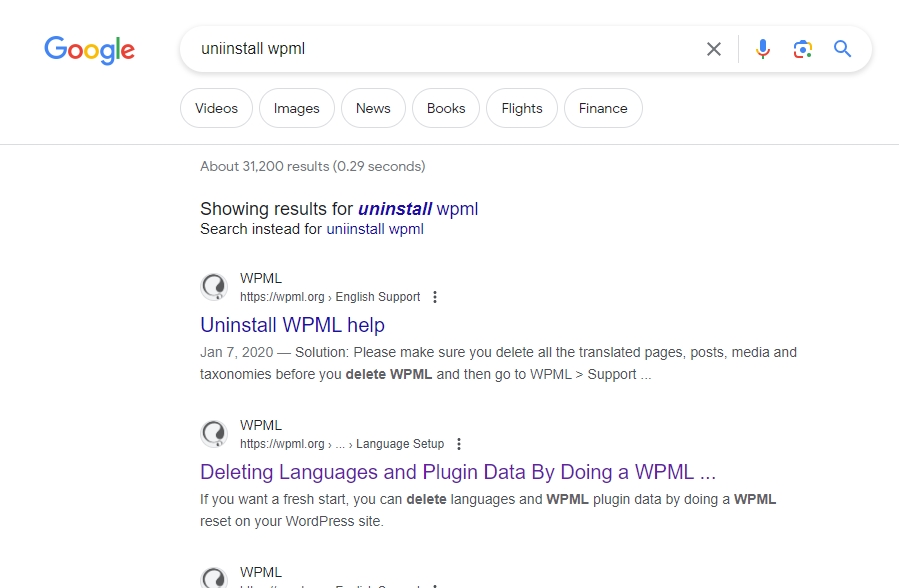Screen dimensions: 899x588
Task: Open options menu for Uninstall WPML help result
Action: coord(435,297)
